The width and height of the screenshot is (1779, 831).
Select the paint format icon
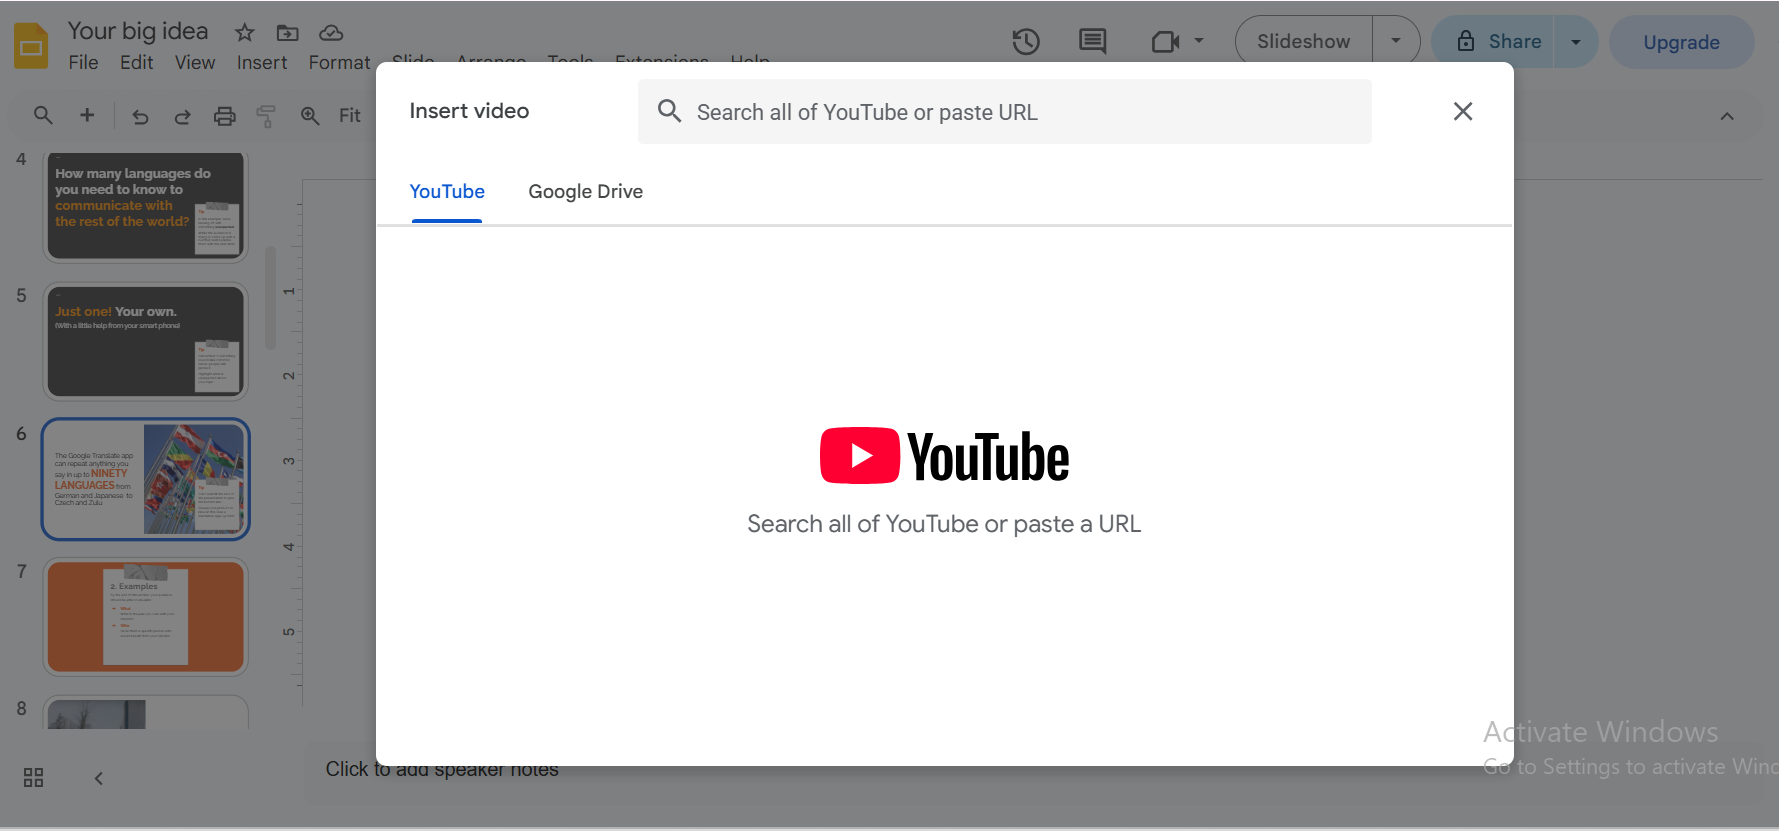[266, 116]
